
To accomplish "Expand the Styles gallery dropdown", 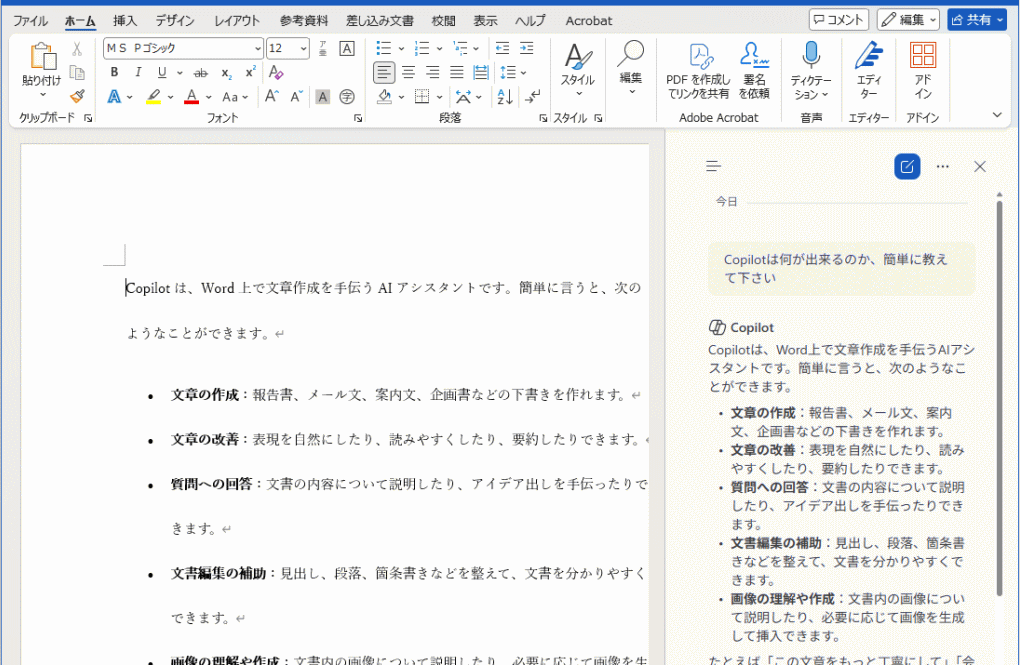I will coord(578,95).
